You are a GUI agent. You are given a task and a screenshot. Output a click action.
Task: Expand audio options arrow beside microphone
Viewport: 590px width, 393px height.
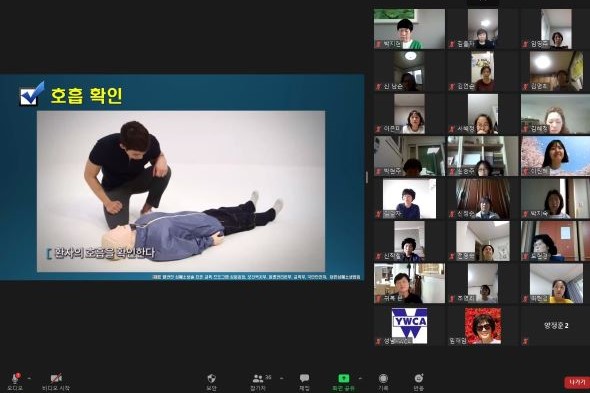[29, 378]
